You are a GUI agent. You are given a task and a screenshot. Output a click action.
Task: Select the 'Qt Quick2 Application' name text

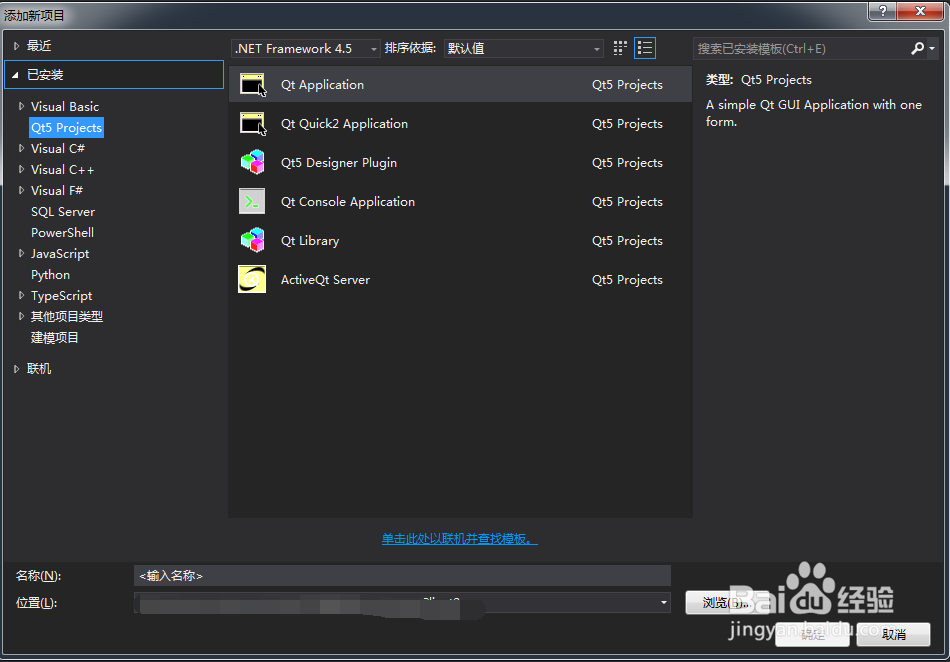pyautogui.click(x=344, y=124)
